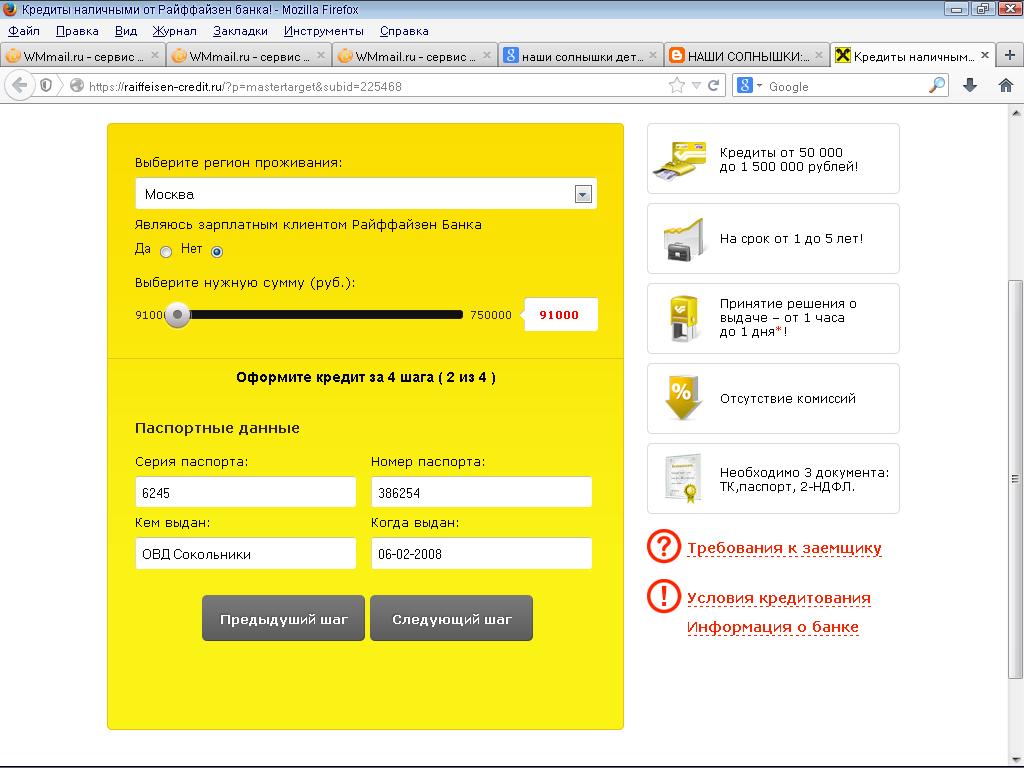Open the region dropdown showing Москва
The width and height of the screenshot is (1024, 768).
tap(366, 194)
